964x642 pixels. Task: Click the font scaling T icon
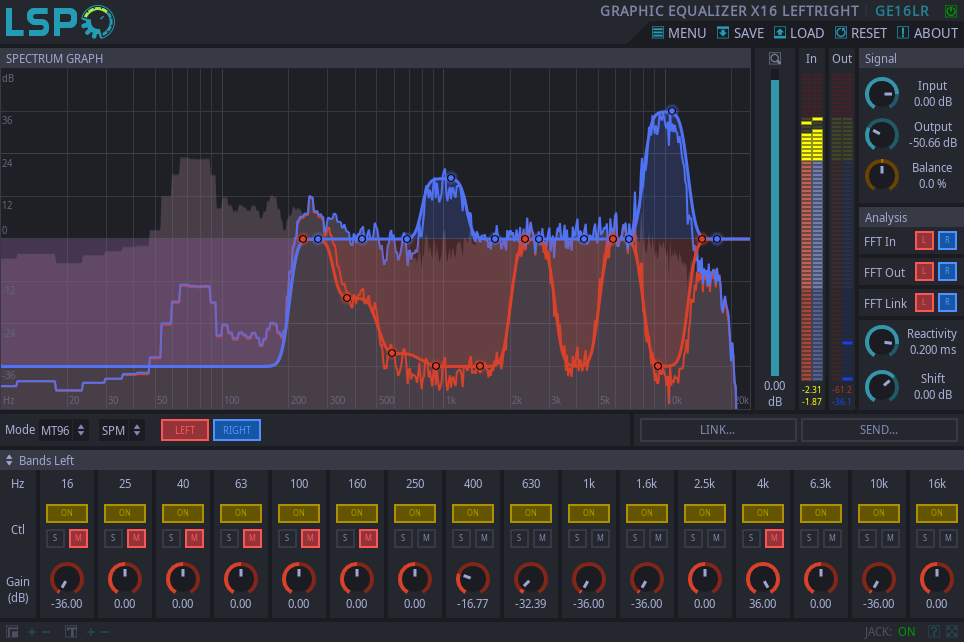tap(71, 632)
